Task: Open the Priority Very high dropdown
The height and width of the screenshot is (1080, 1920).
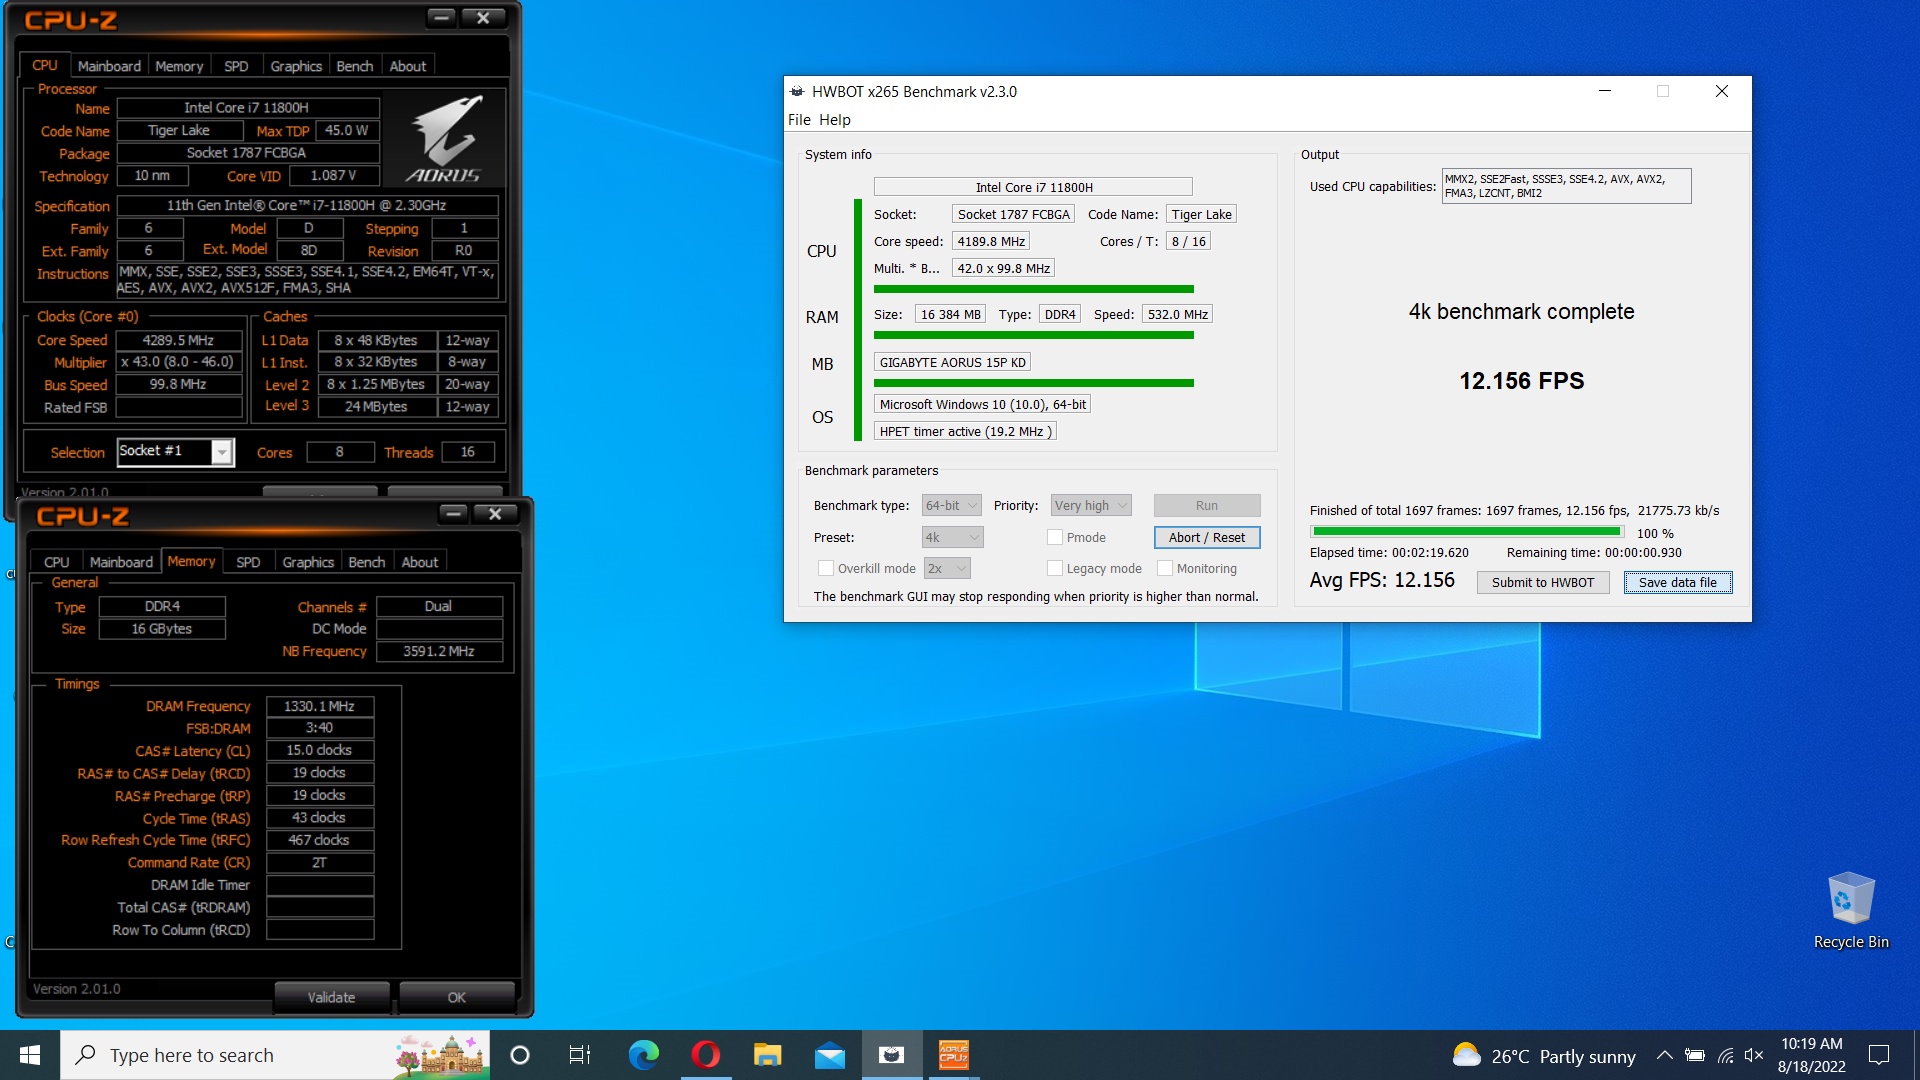Action: click(x=1091, y=506)
